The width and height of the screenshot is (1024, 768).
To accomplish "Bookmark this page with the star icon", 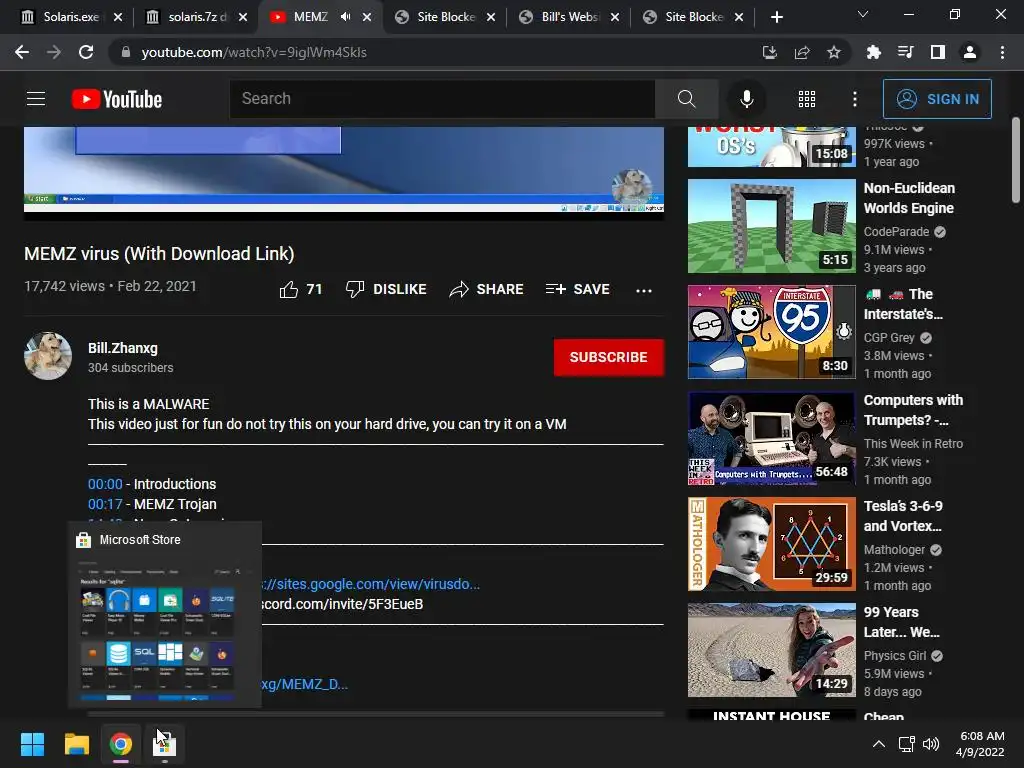I will [x=834, y=52].
